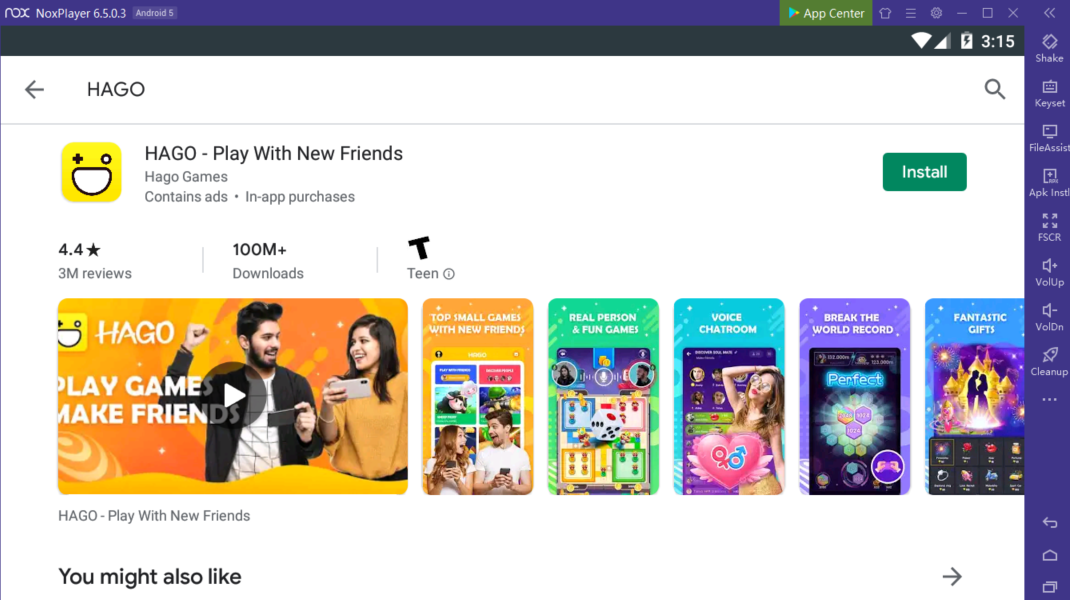
Task: Play the HAGO promo video
Action: [233, 396]
